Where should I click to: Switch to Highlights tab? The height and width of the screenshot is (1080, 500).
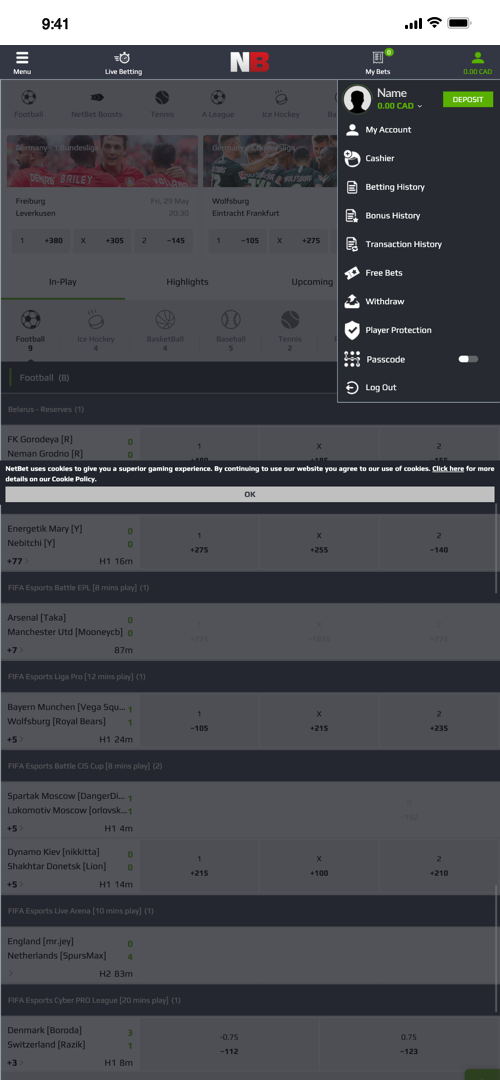pos(187,282)
